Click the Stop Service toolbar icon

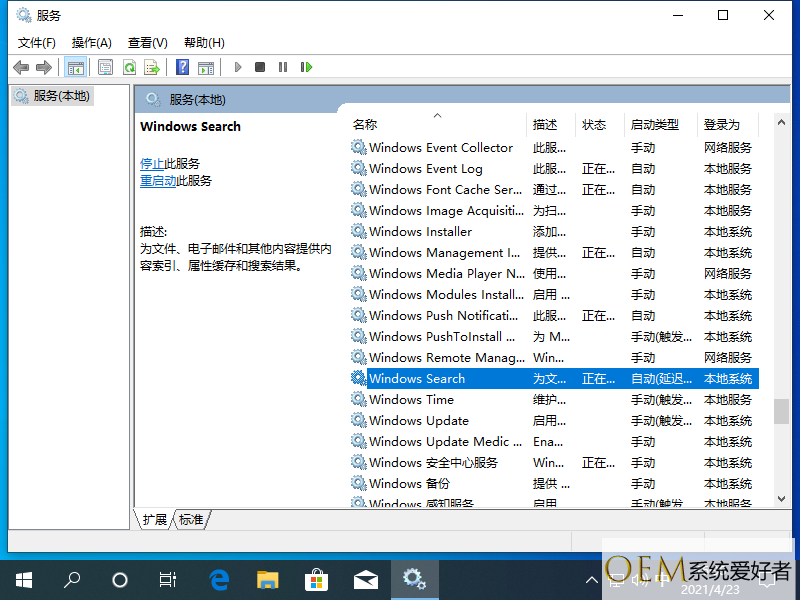click(x=260, y=67)
